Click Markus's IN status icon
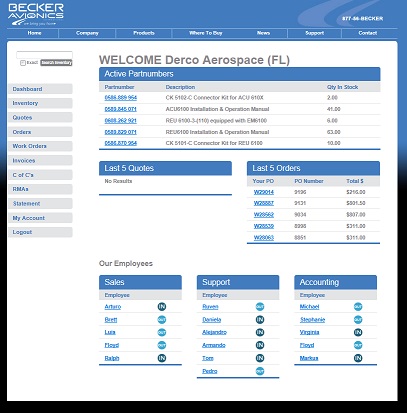The height and width of the screenshot is (413, 407). click(x=358, y=358)
